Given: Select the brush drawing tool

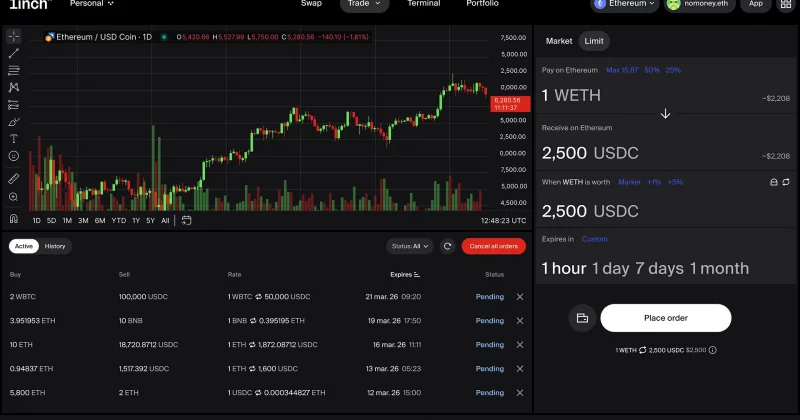Looking at the screenshot, I should [14, 122].
